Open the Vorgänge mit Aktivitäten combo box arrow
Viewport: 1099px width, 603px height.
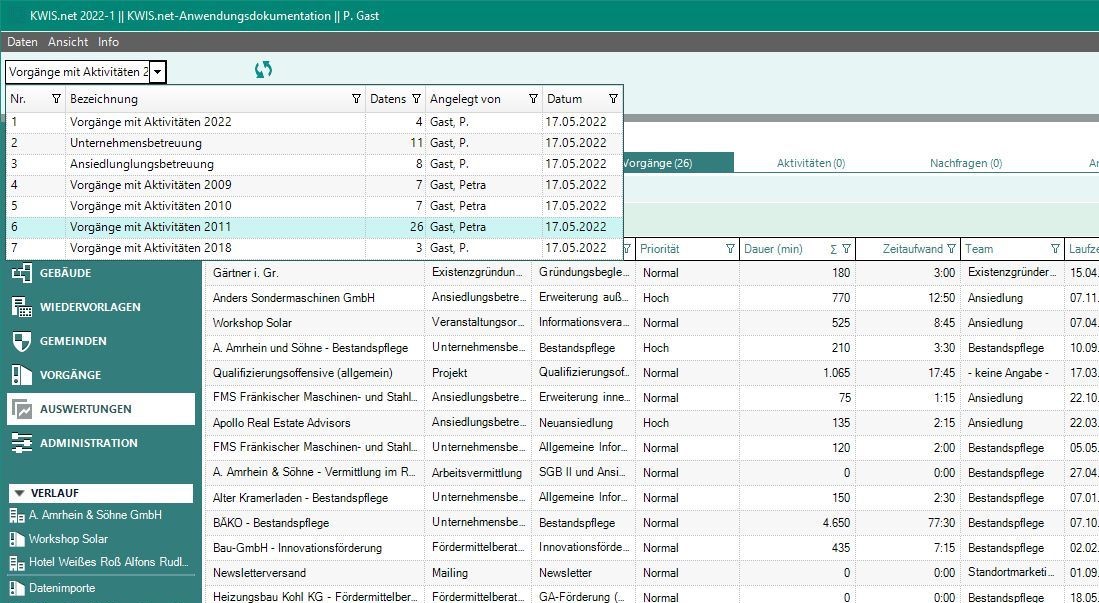coord(158,72)
